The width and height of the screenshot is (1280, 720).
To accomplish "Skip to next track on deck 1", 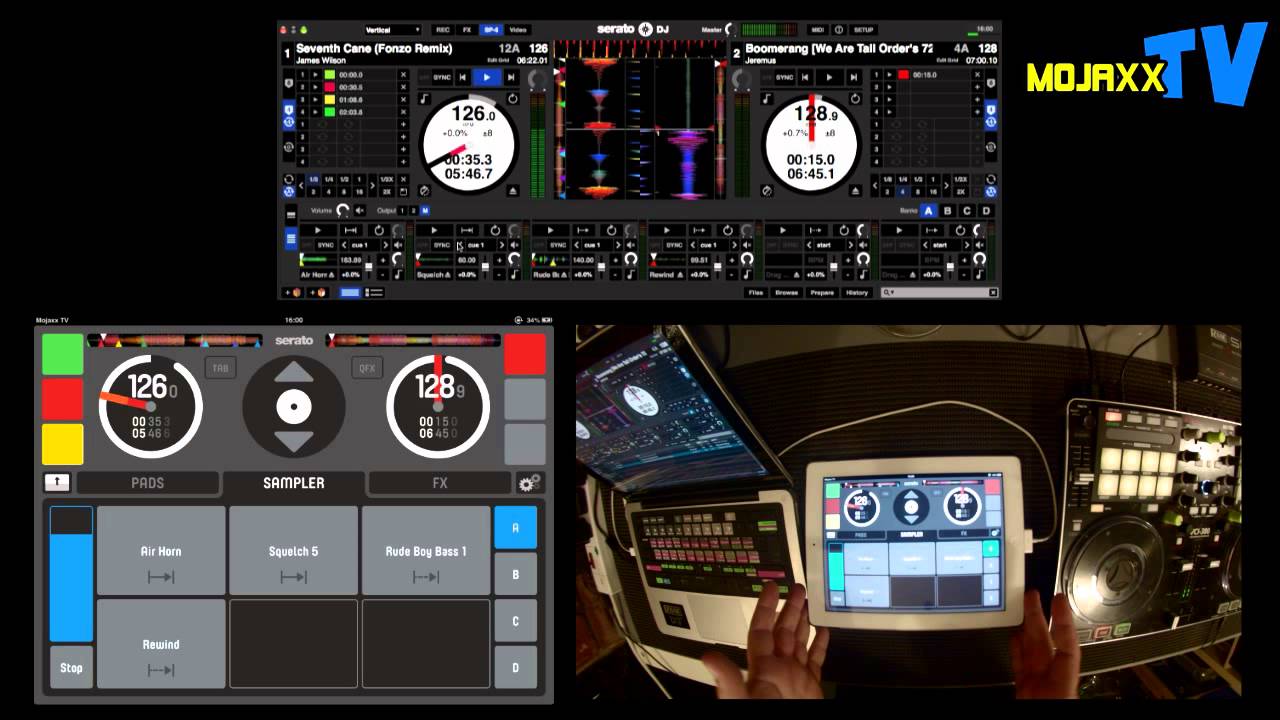I will point(511,77).
